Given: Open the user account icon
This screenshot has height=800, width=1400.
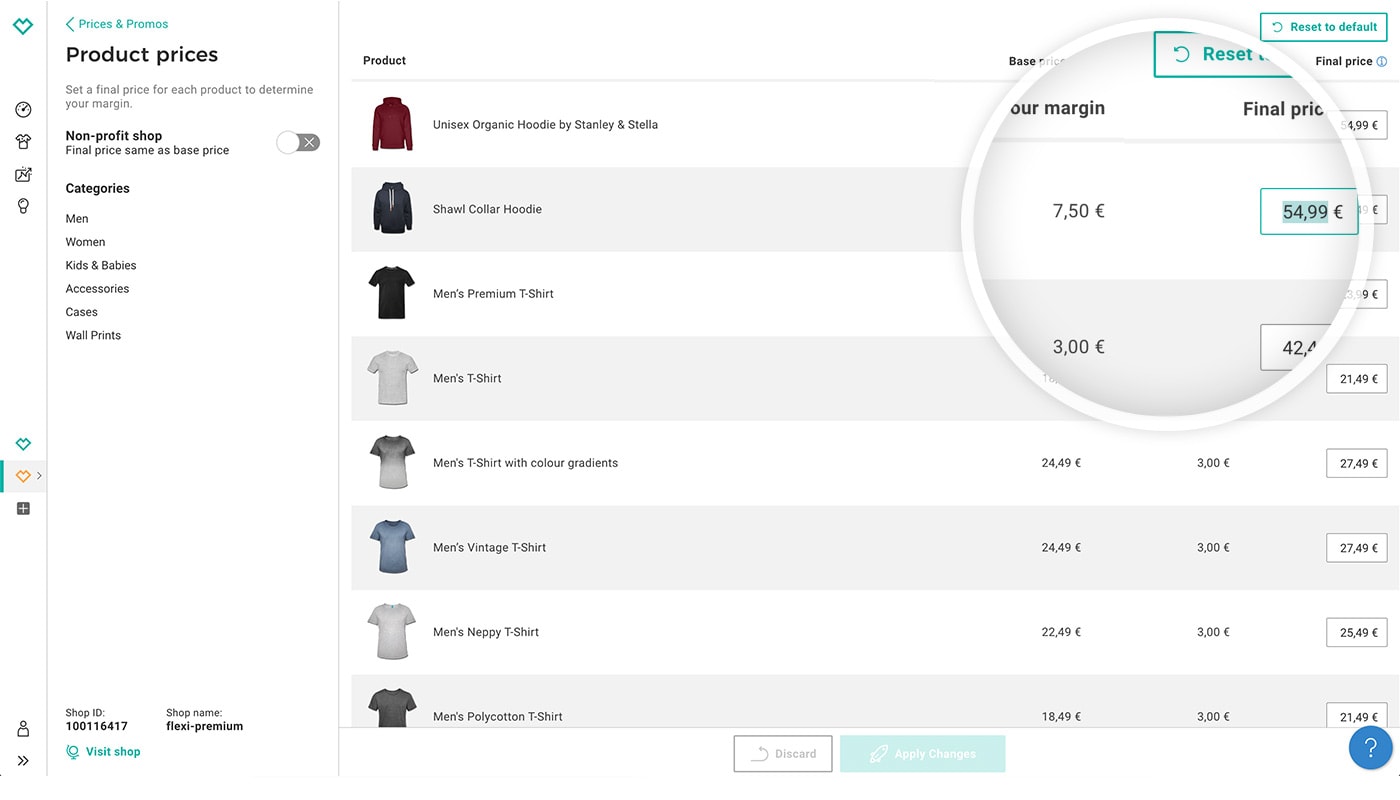Looking at the screenshot, I should (23, 729).
